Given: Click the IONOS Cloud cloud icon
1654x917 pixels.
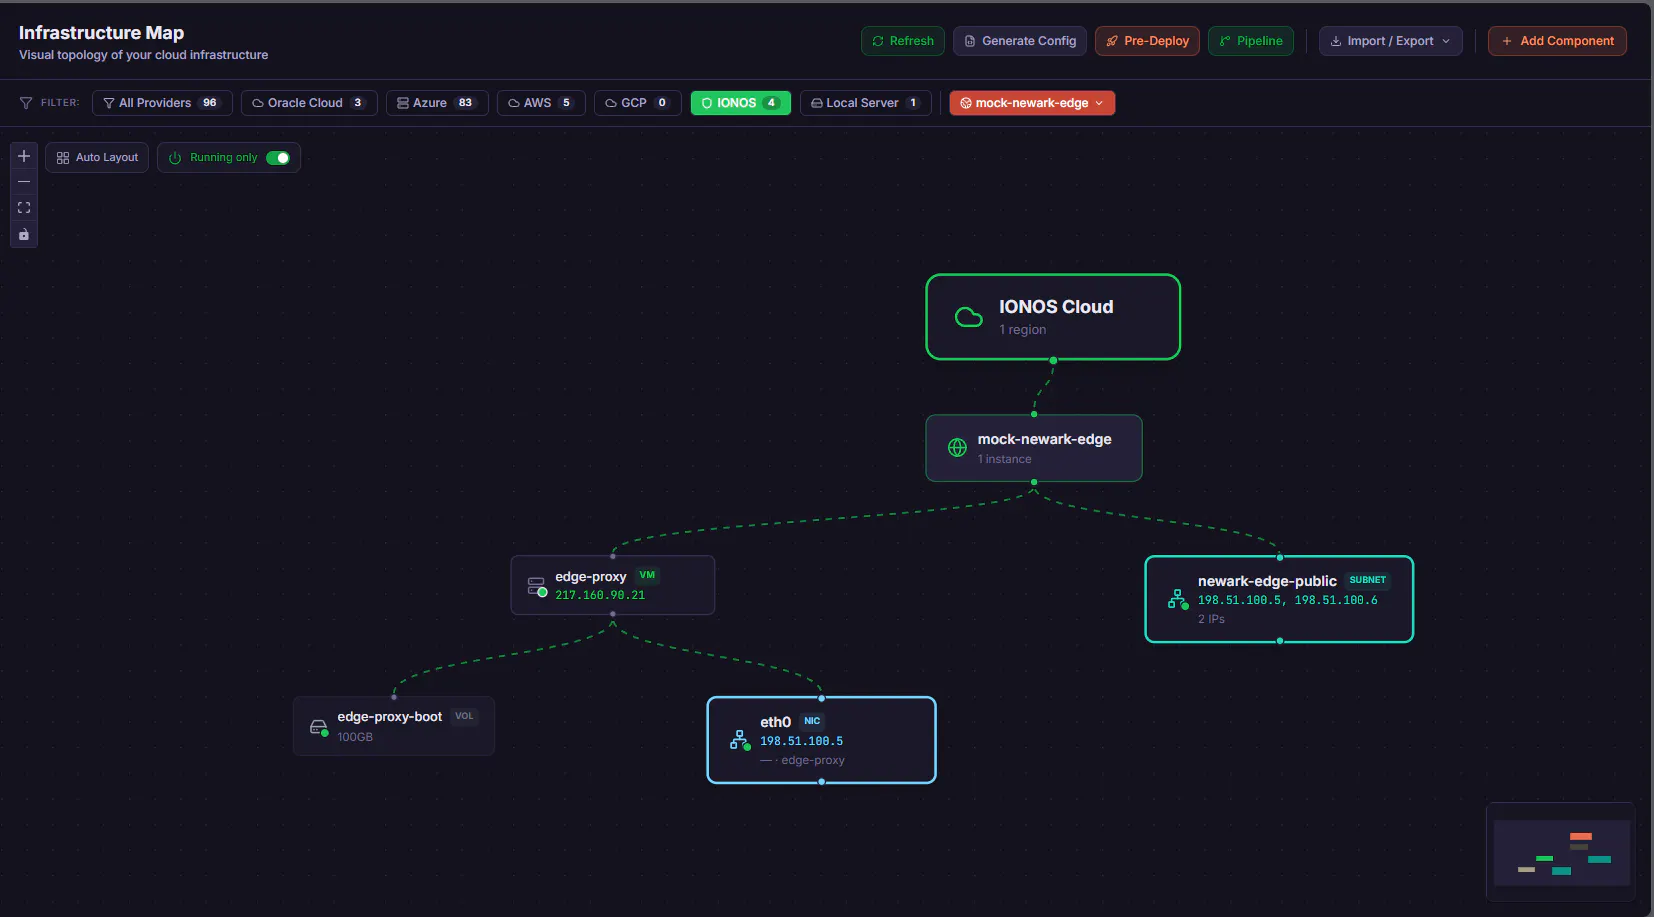Looking at the screenshot, I should (x=969, y=317).
